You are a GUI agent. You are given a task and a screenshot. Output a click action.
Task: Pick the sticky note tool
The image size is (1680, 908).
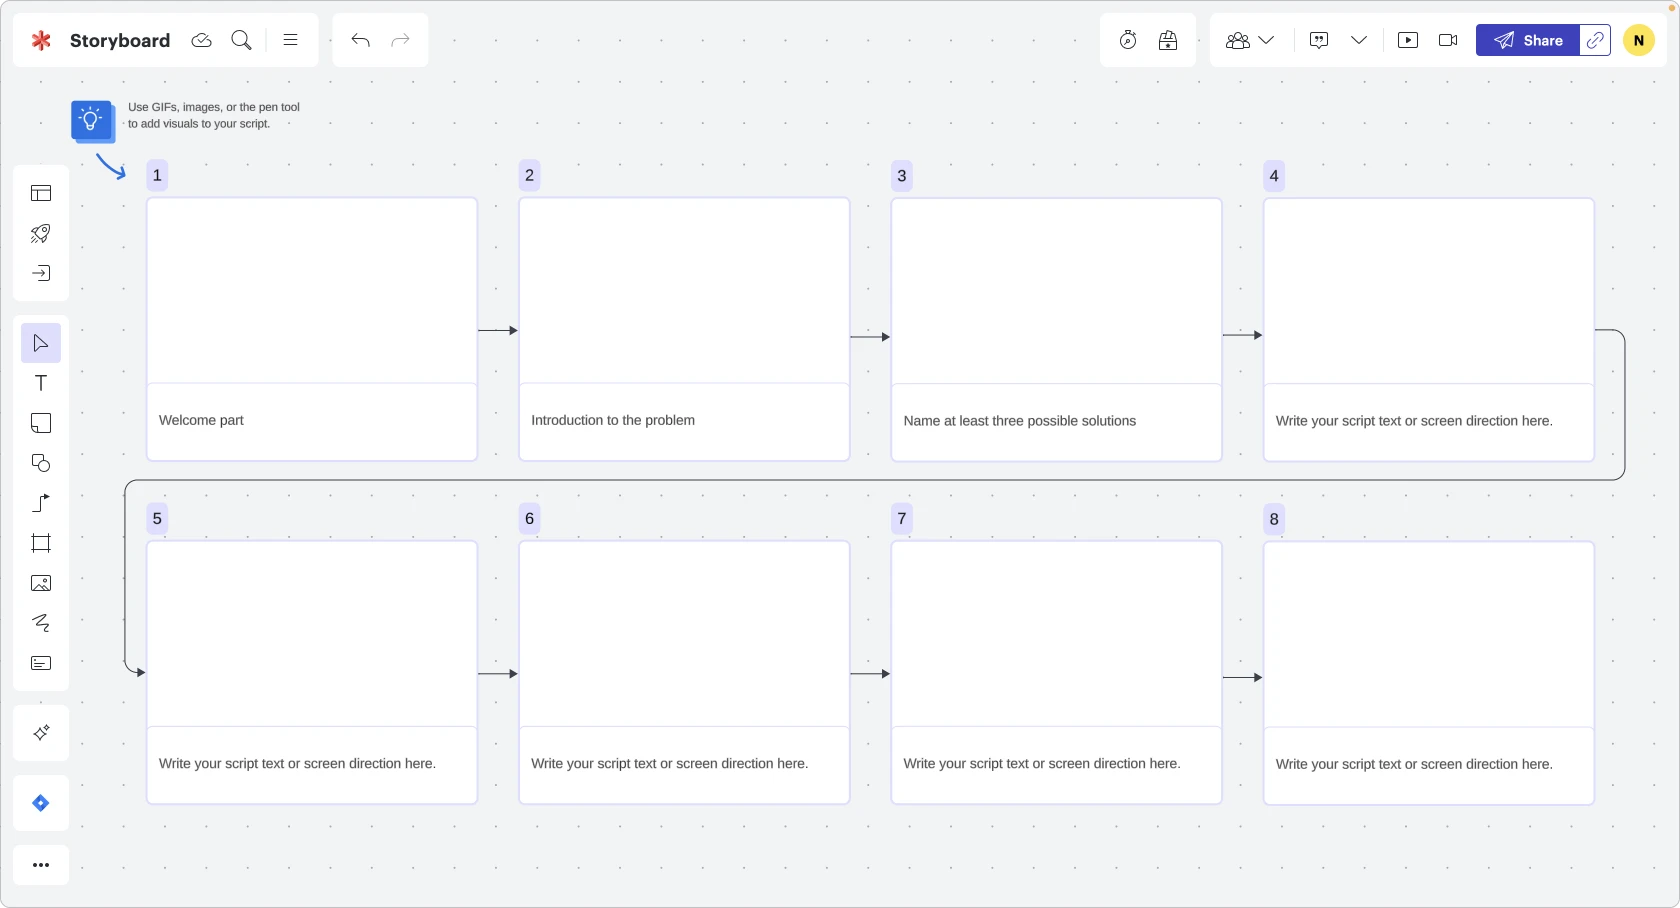click(41, 423)
